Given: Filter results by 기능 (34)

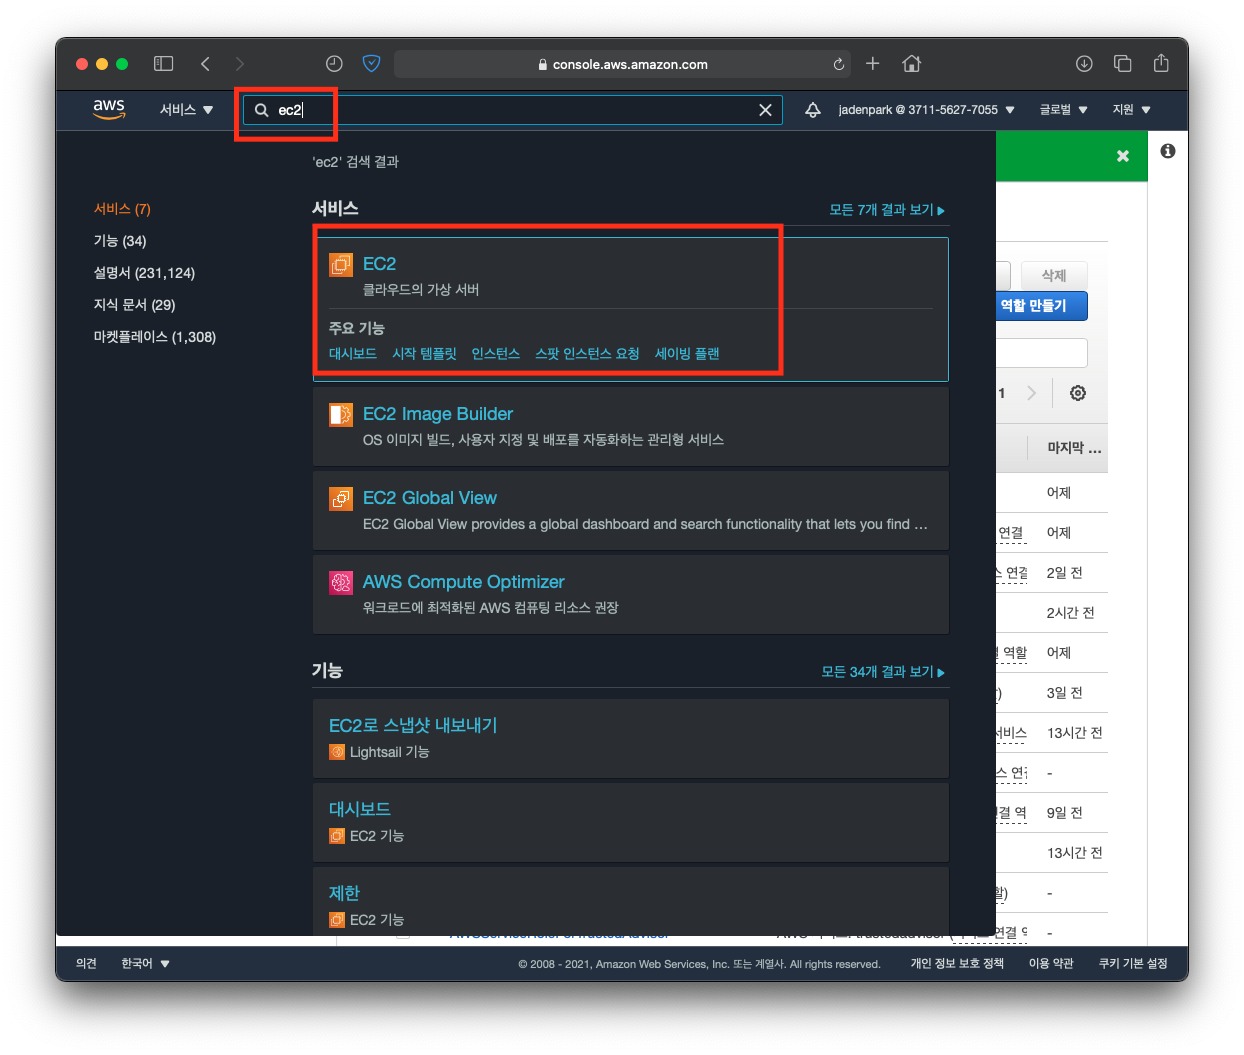Looking at the screenshot, I should (120, 241).
